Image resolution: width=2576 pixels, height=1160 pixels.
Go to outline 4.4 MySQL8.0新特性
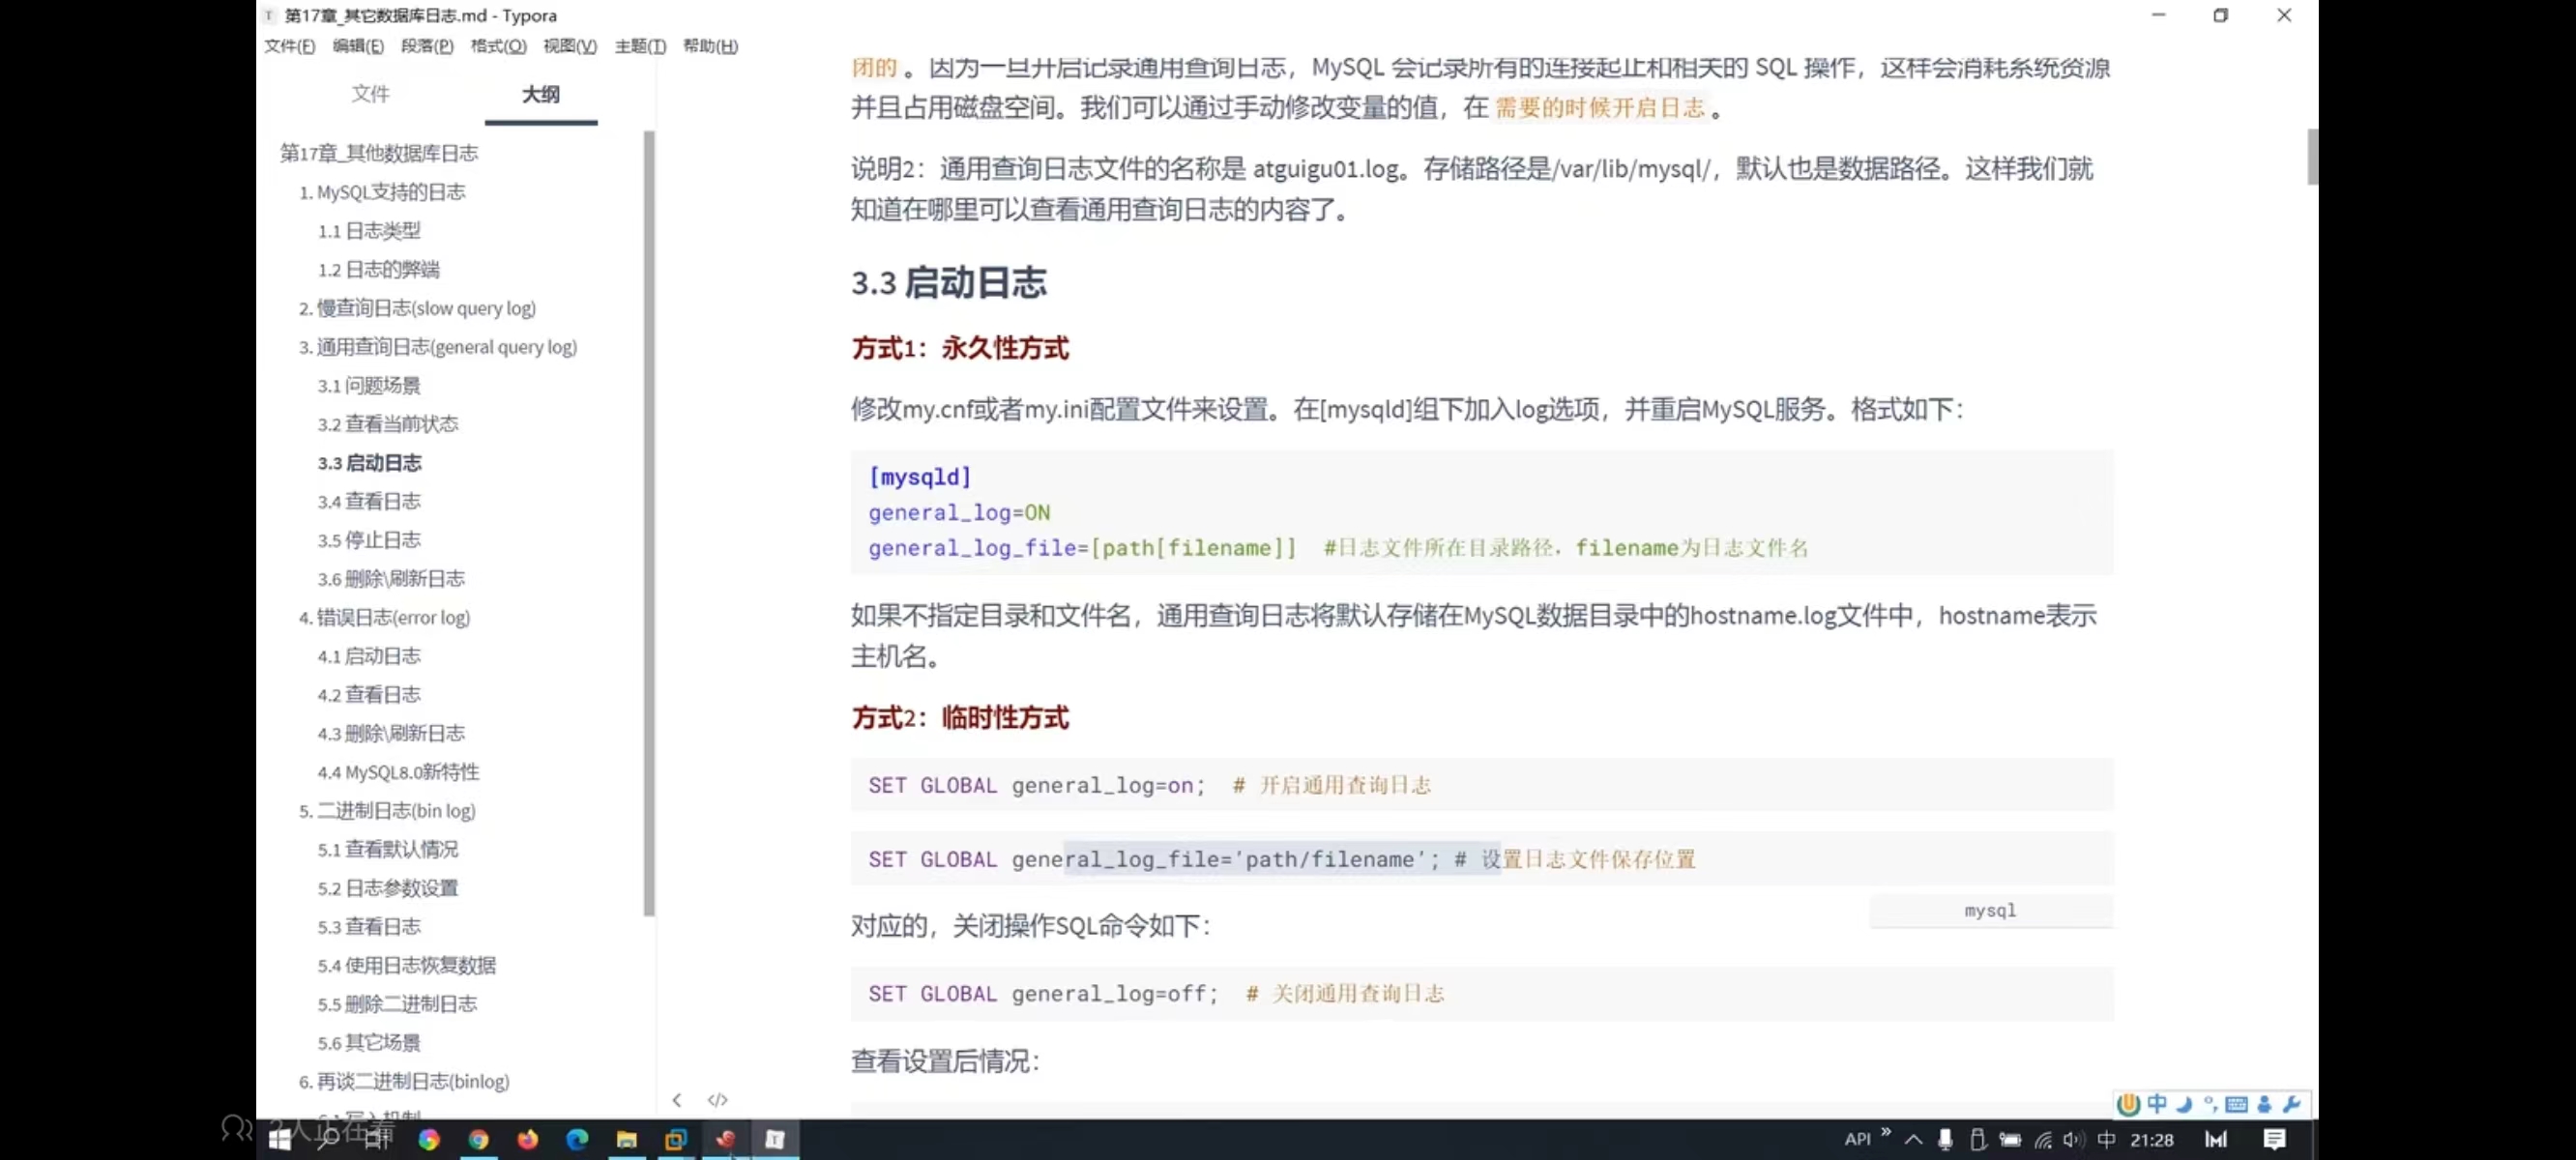tap(398, 772)
